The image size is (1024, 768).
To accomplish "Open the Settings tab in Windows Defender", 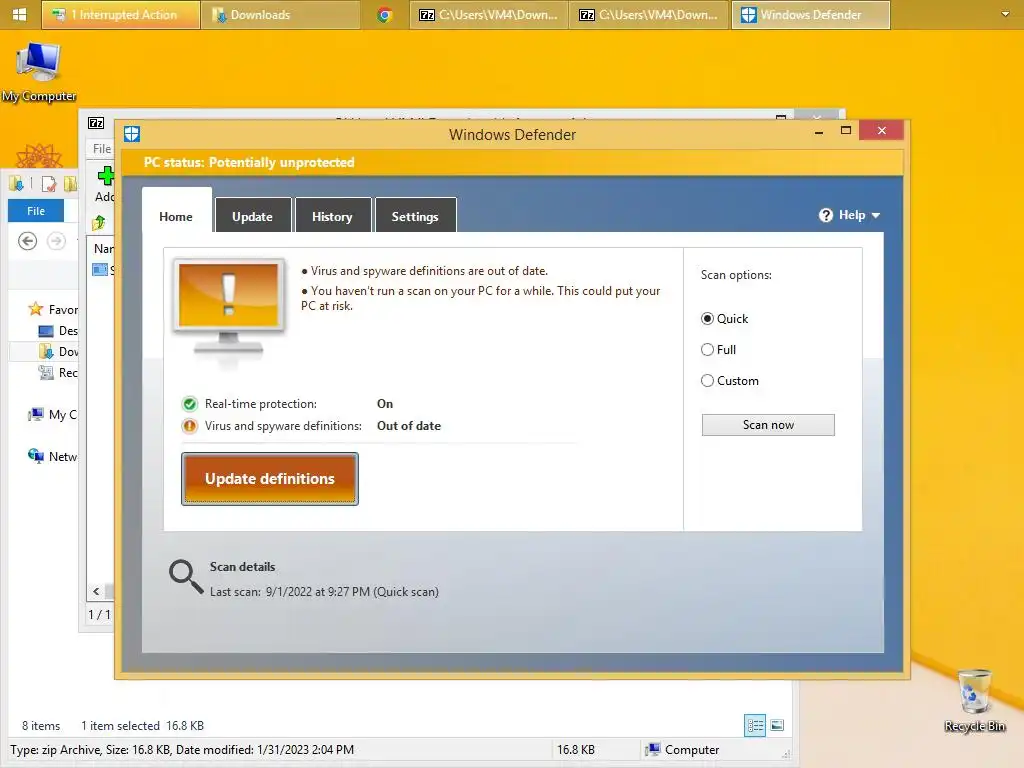I will [415, 216].
